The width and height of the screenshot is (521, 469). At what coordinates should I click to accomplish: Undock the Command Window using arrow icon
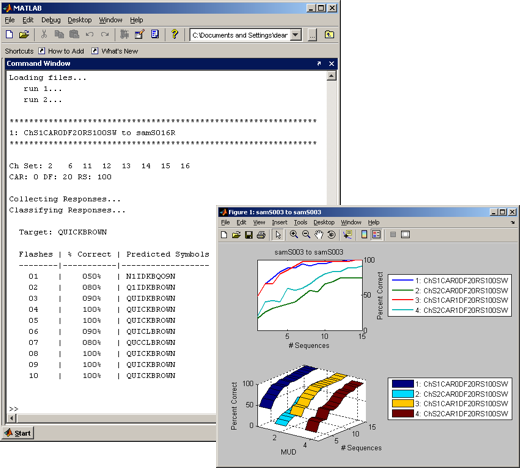[x=319, y=63]
